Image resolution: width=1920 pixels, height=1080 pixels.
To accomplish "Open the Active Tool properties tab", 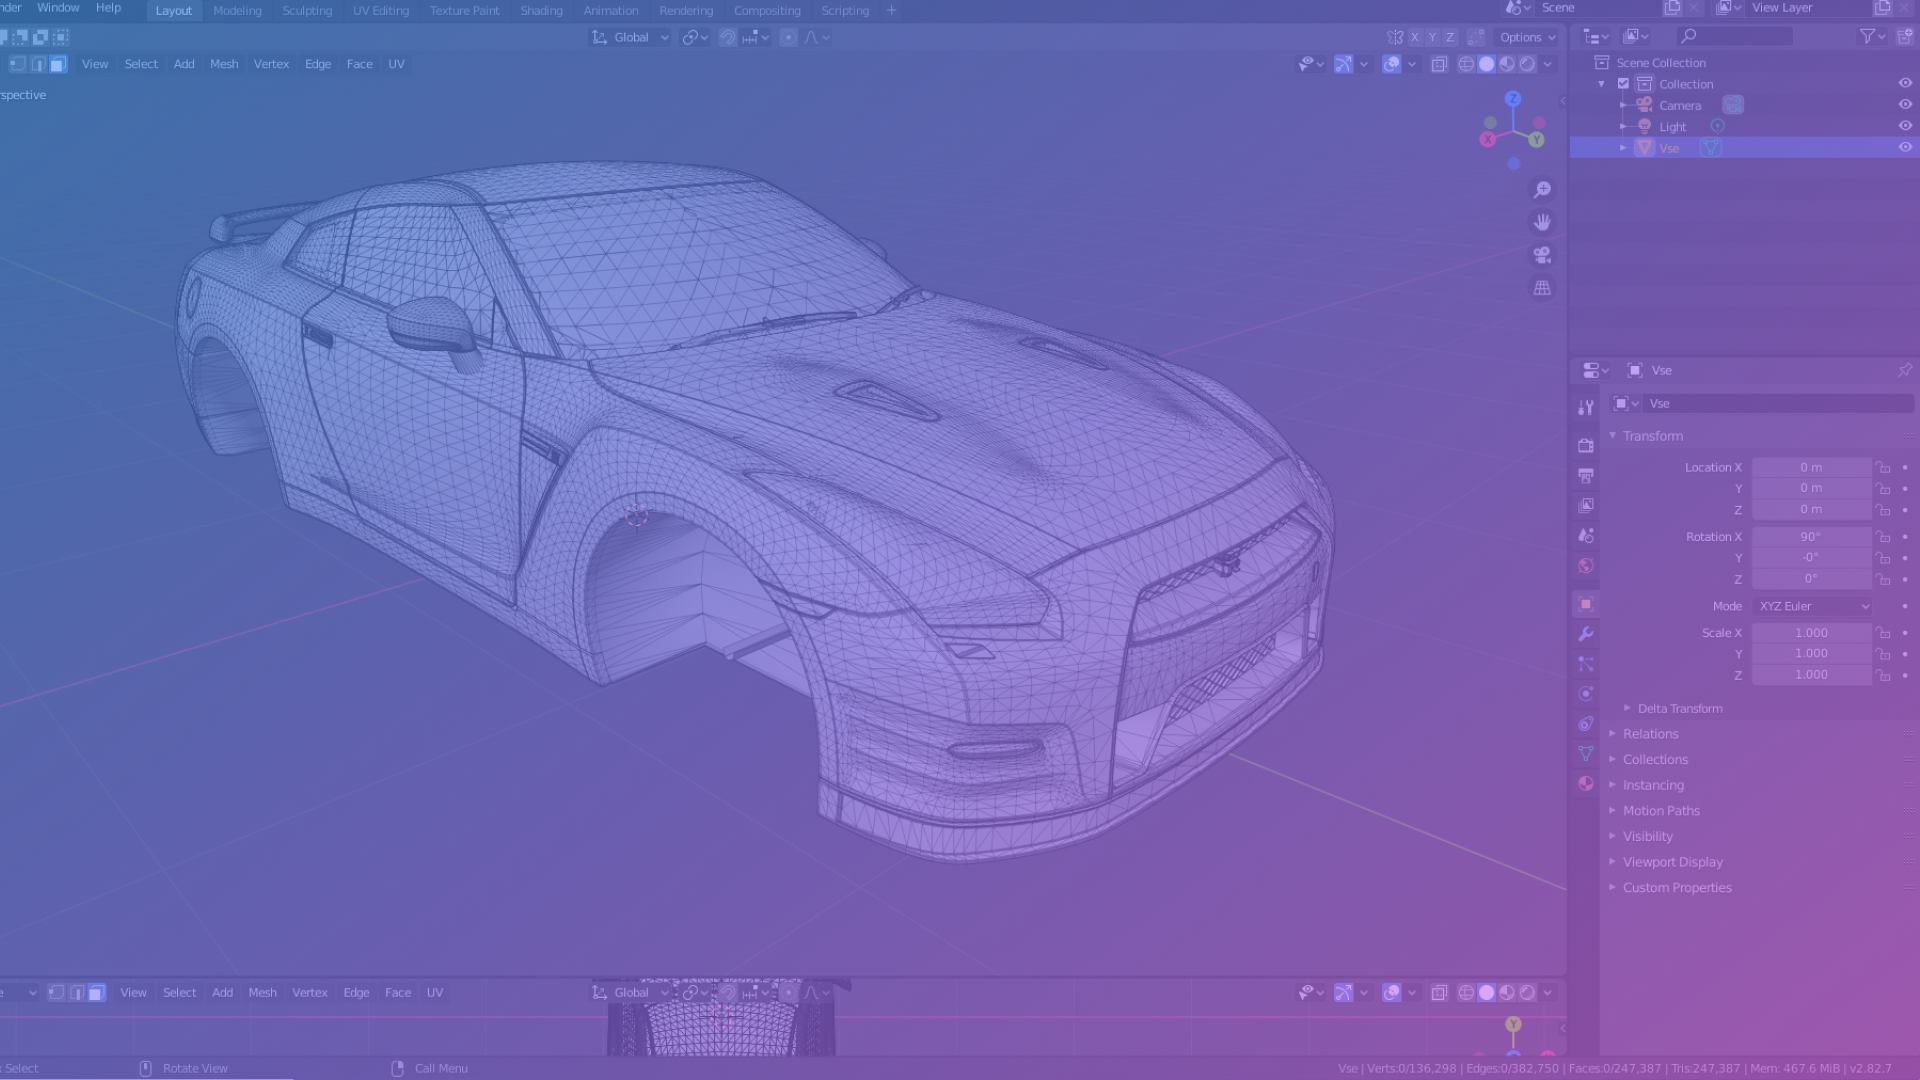I will point(1586,407).
